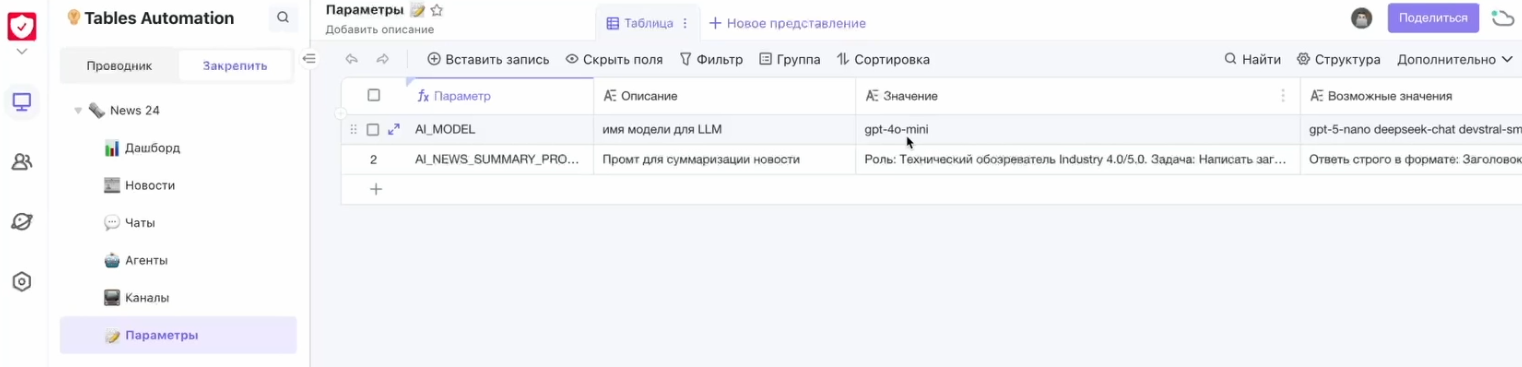Screen dimensions: 1522x367
Task: Collapse the News 24 folder
Action: (78, 111)
